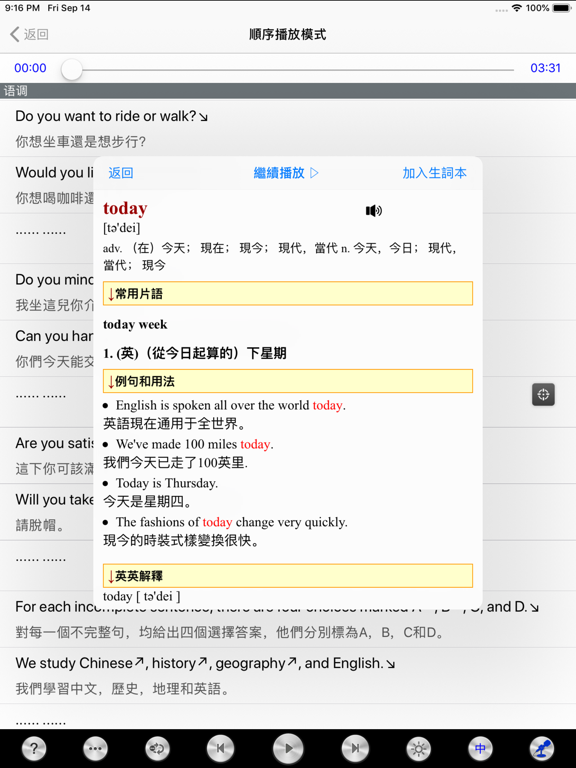The height and width of the screenshot is (768, 576).
Task: Select translation 你想坐車還是想步行?
Action: (x=80, y=142)
